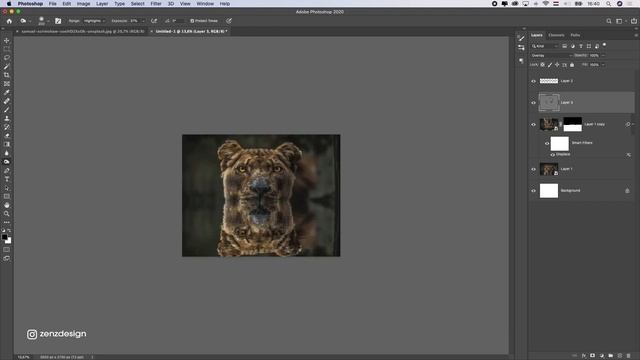Image resolution: width=640 pixels, height=360 pixels.
Task: Select the Blur tool
Action: pos(7,153)
